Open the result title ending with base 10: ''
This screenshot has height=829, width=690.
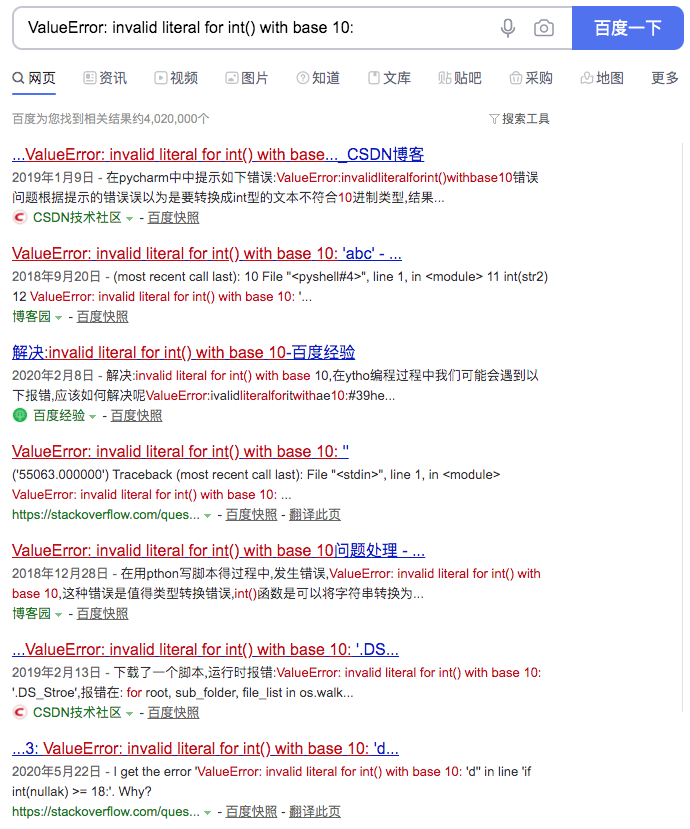180,452
